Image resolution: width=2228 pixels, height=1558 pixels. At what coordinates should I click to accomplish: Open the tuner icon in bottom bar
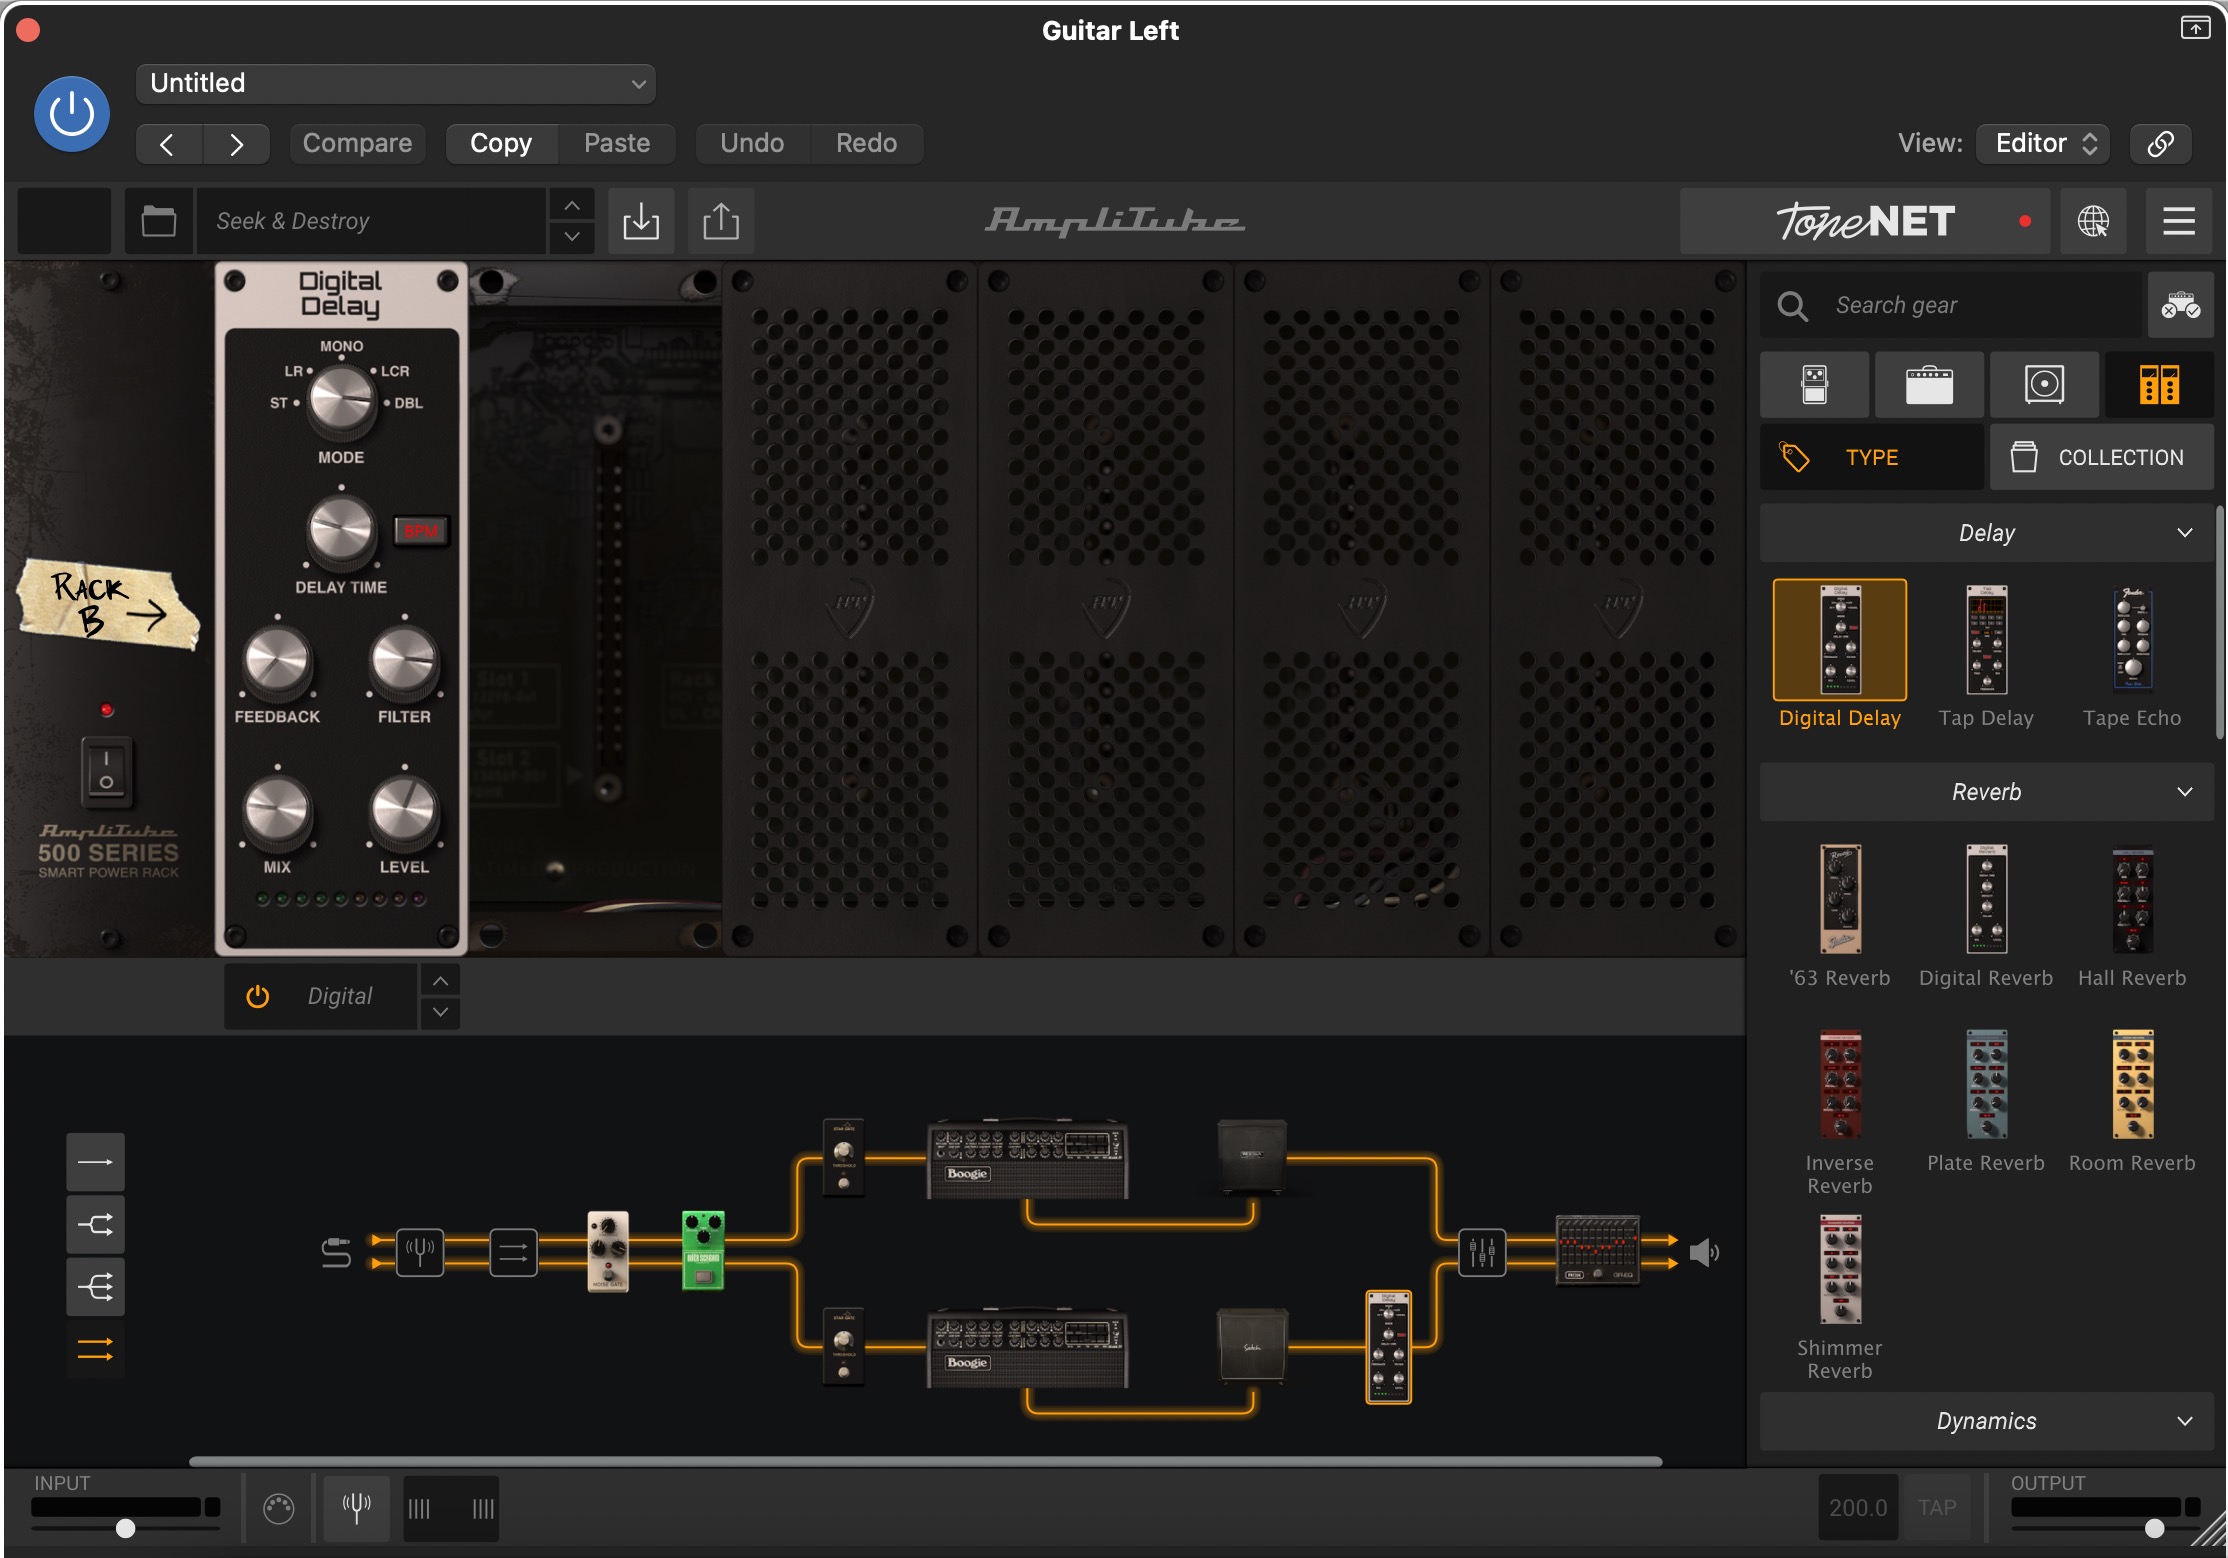click(x=356, y=1507)
